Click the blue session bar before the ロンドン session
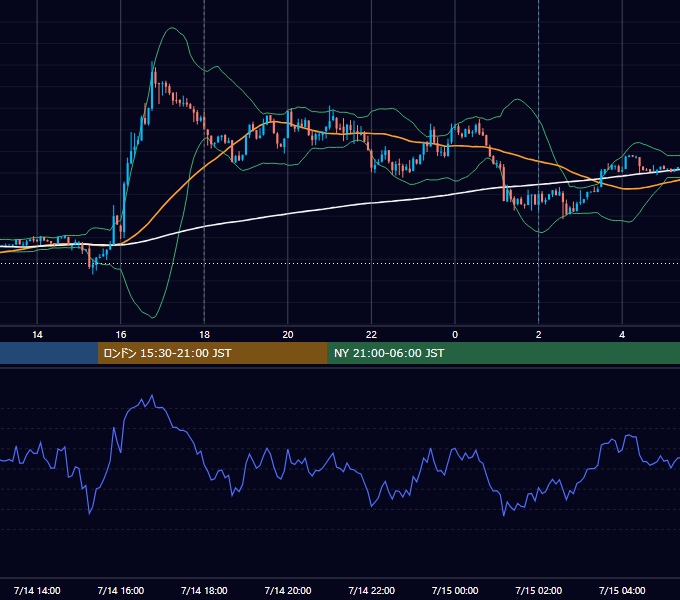The image size is (680, 600). (x=49, y=353)
